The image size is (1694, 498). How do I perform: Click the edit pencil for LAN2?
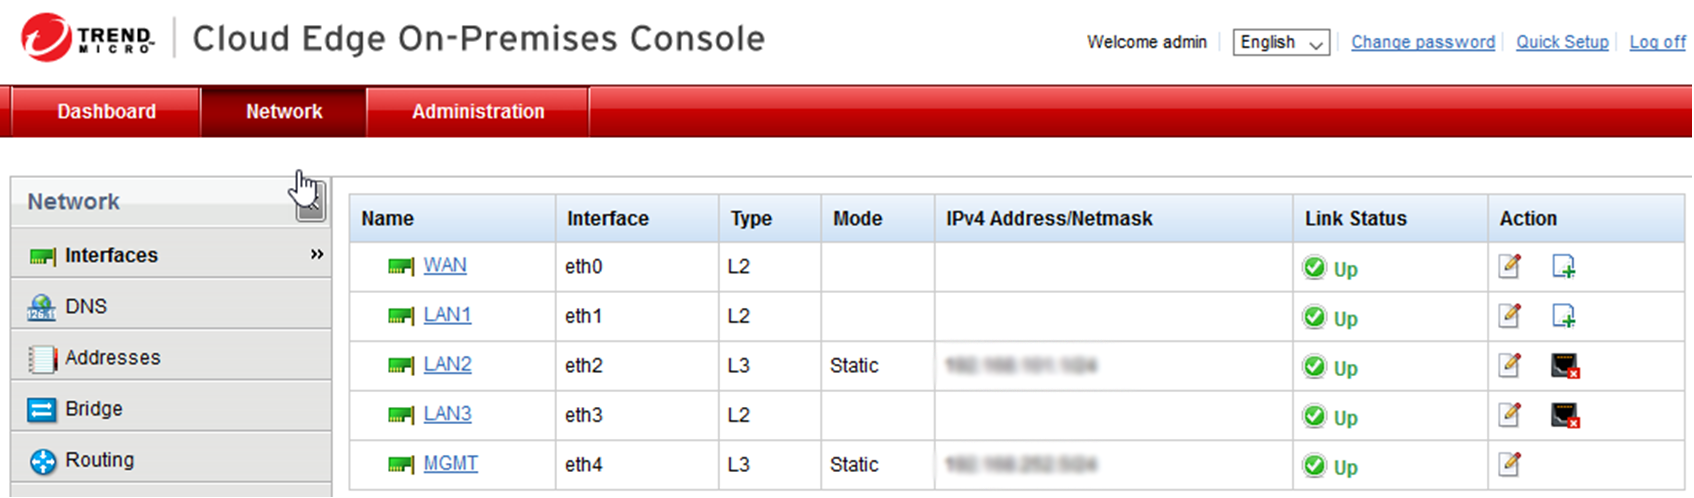click(x=1509, y=365)
